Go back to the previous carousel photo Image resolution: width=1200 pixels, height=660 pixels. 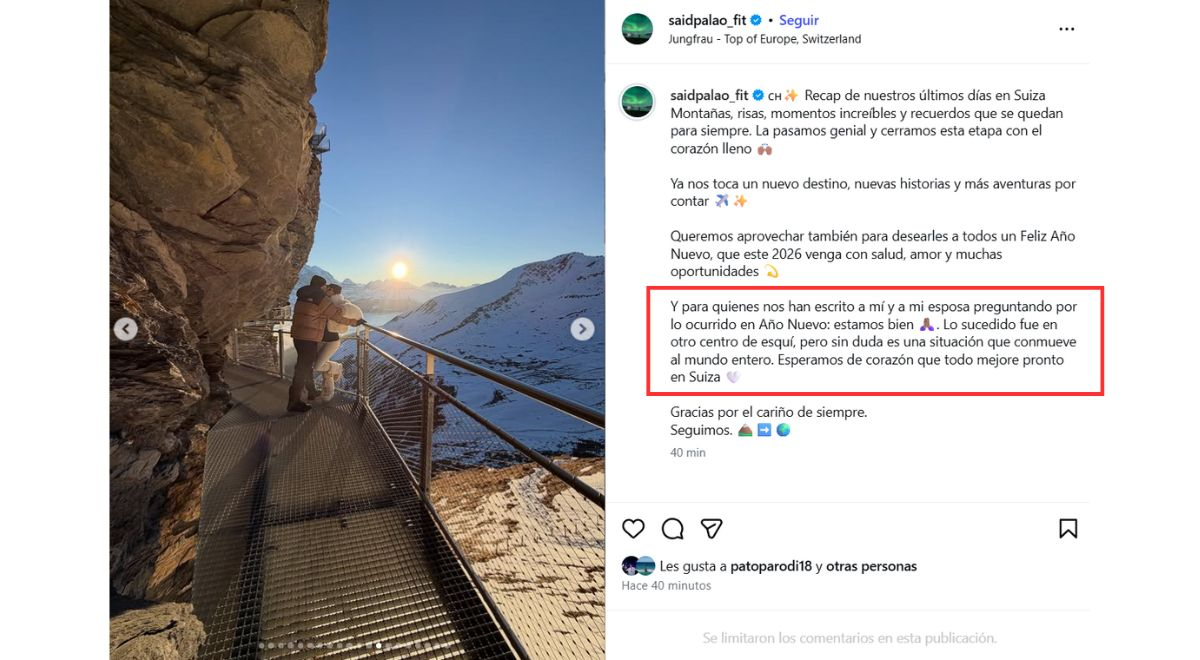point(125,329)
